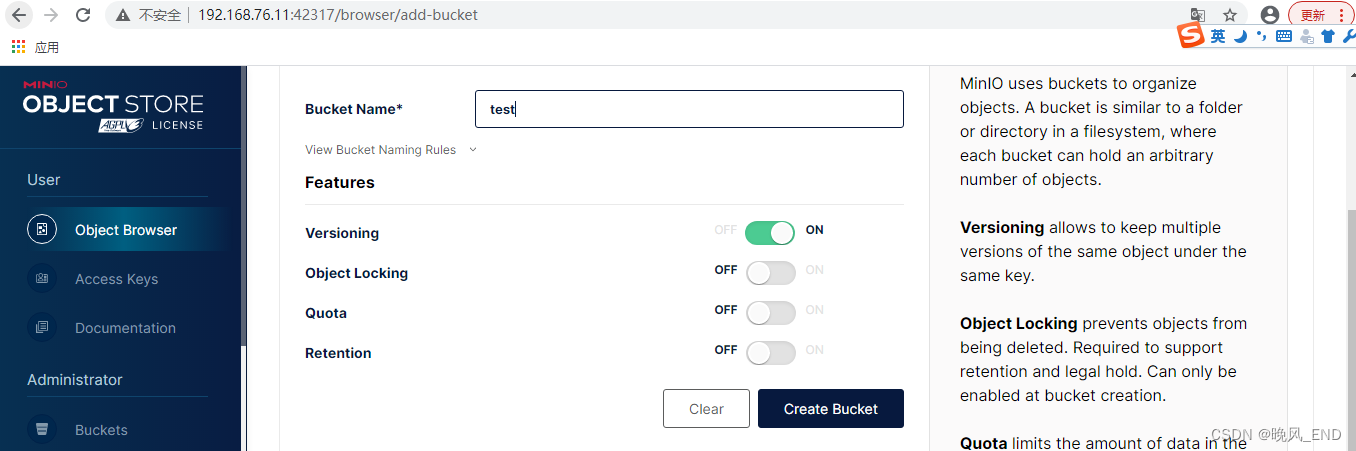Open the Documentation menu item
Image resolution: width=1356 pixels, height=451 pixels.
(x=125, y=328)
